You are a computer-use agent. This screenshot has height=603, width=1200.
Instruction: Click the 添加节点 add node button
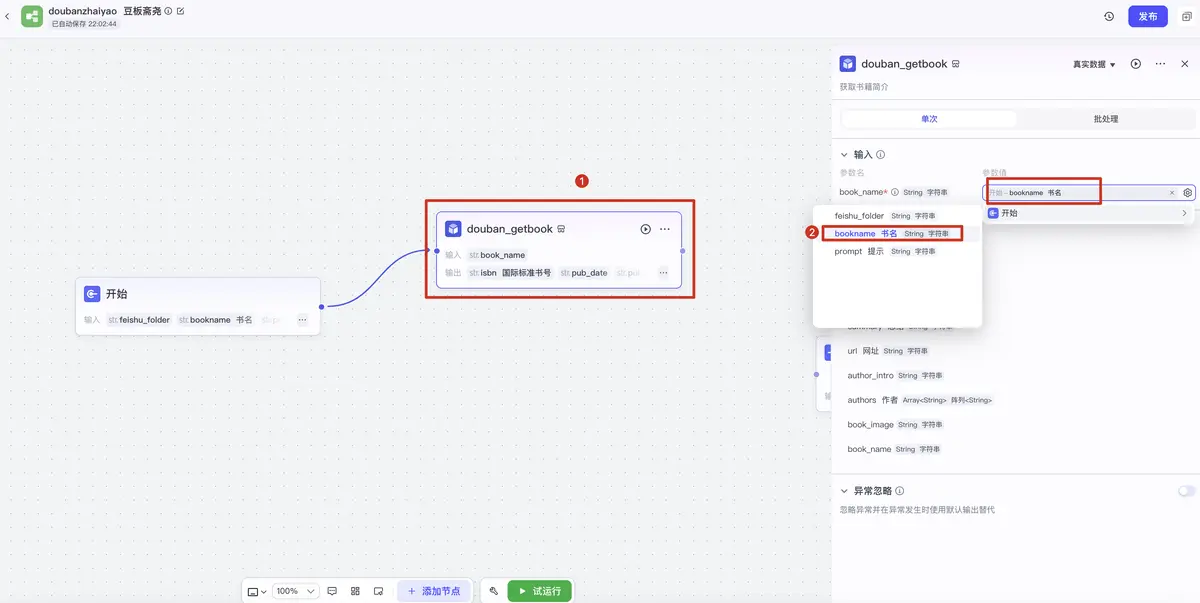tap(434, 591)
